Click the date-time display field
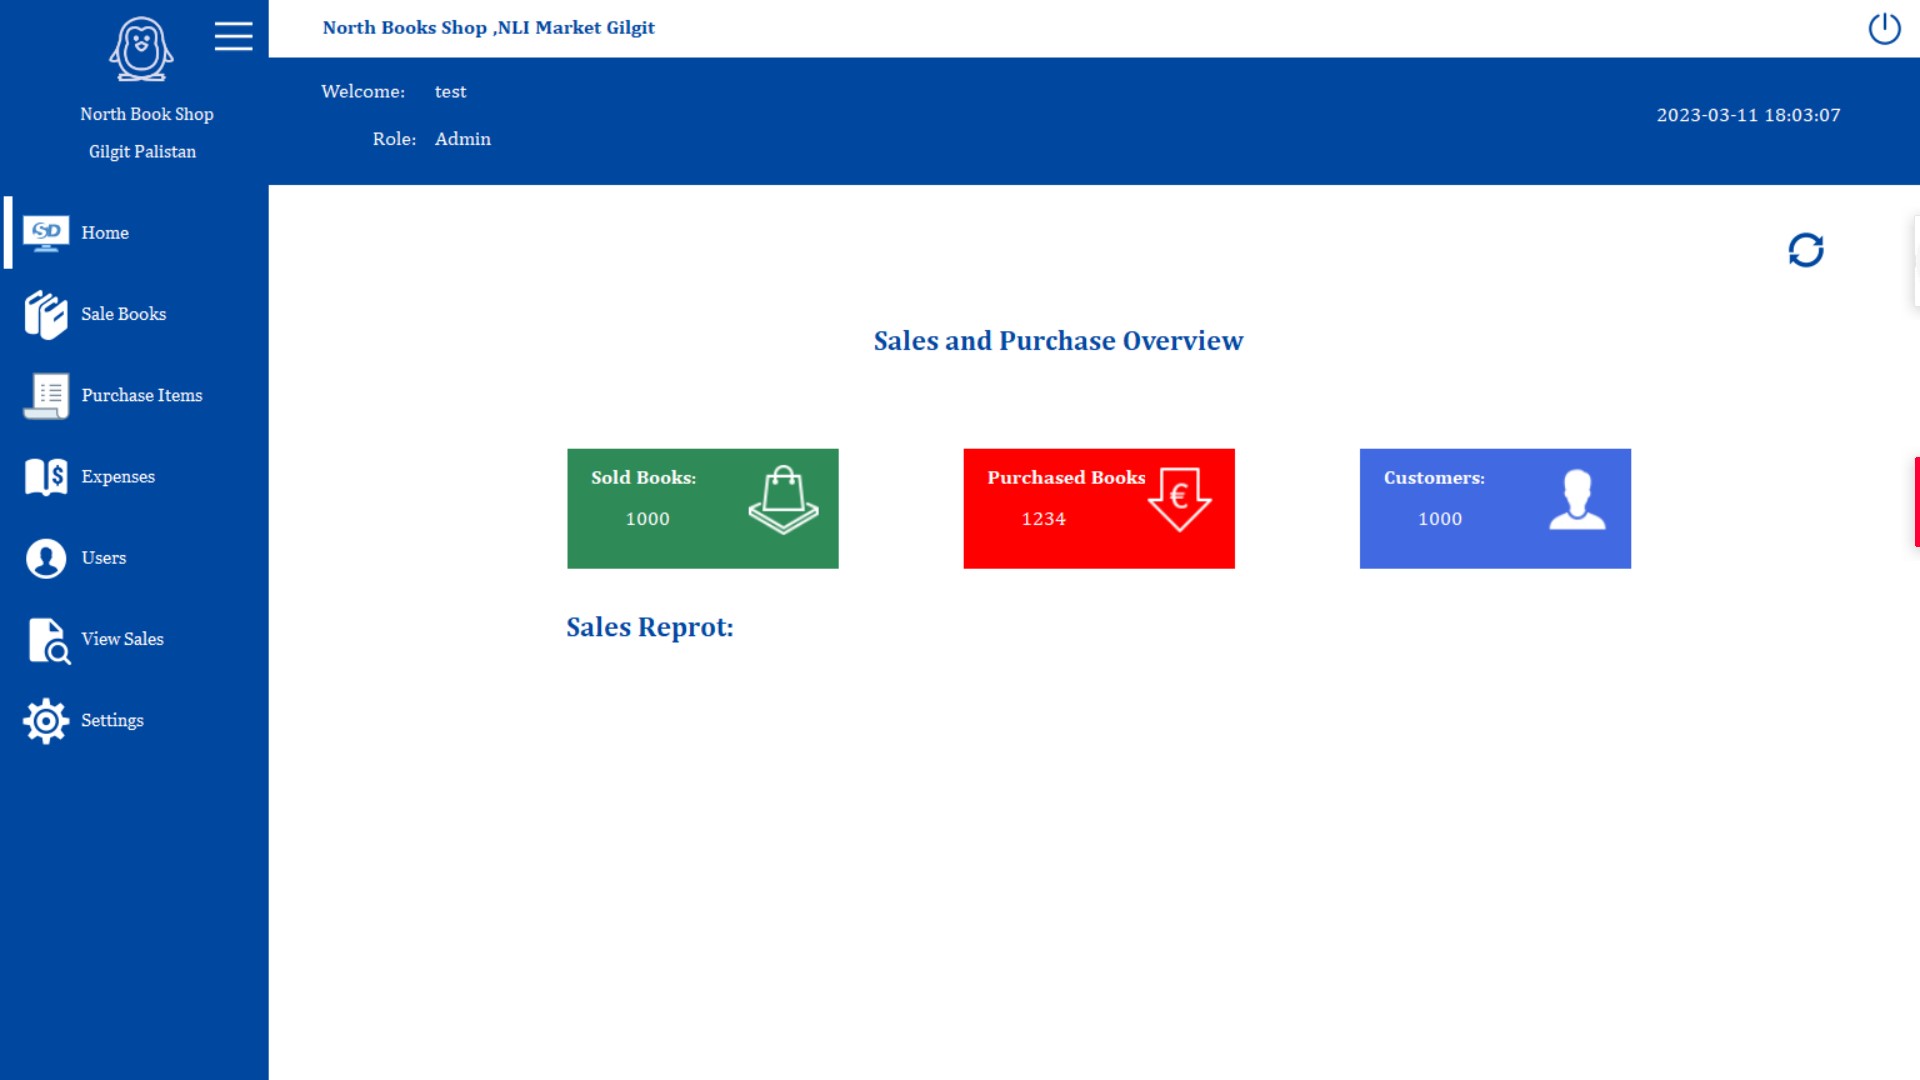The image size is (1920, 1080). 1747,115
